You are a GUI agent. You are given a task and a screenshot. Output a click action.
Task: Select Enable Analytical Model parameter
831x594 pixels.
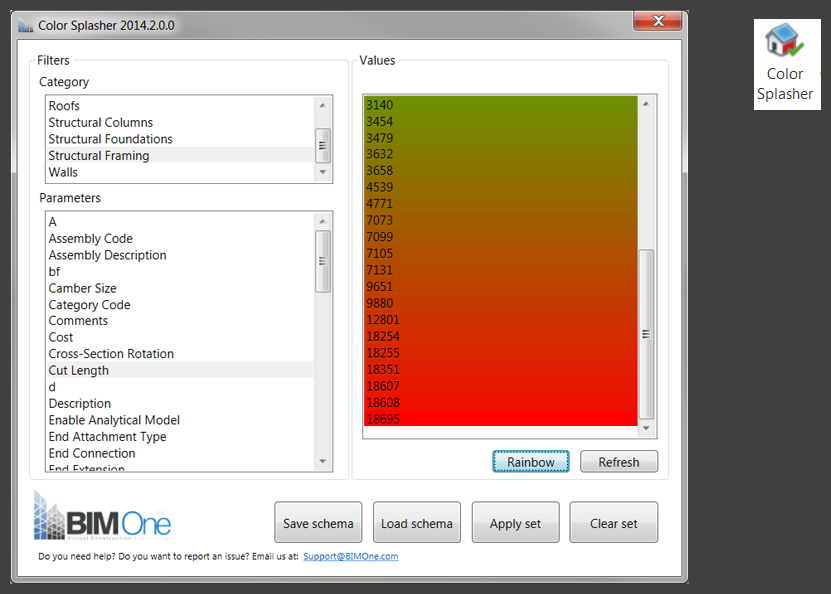click(x=180, y=420)
